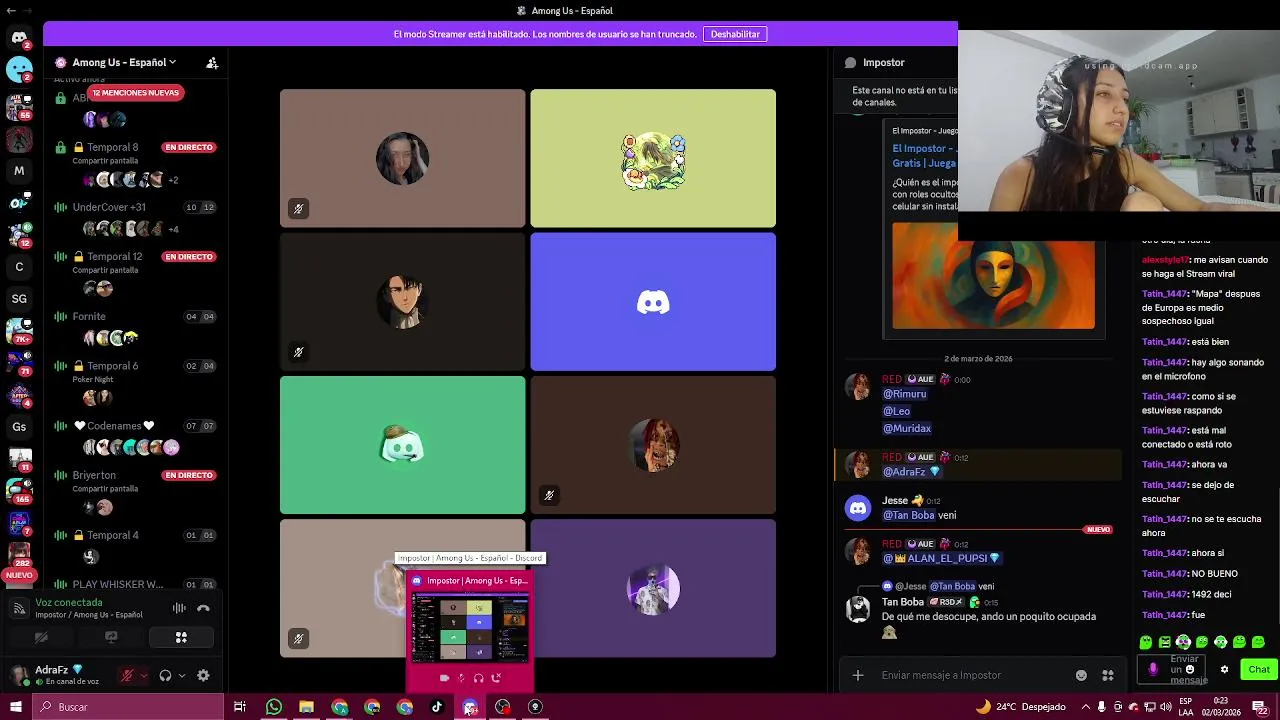The image size is (1280, 720).
Task: Open activities launcher in voice panel
Action: point(181,637)
